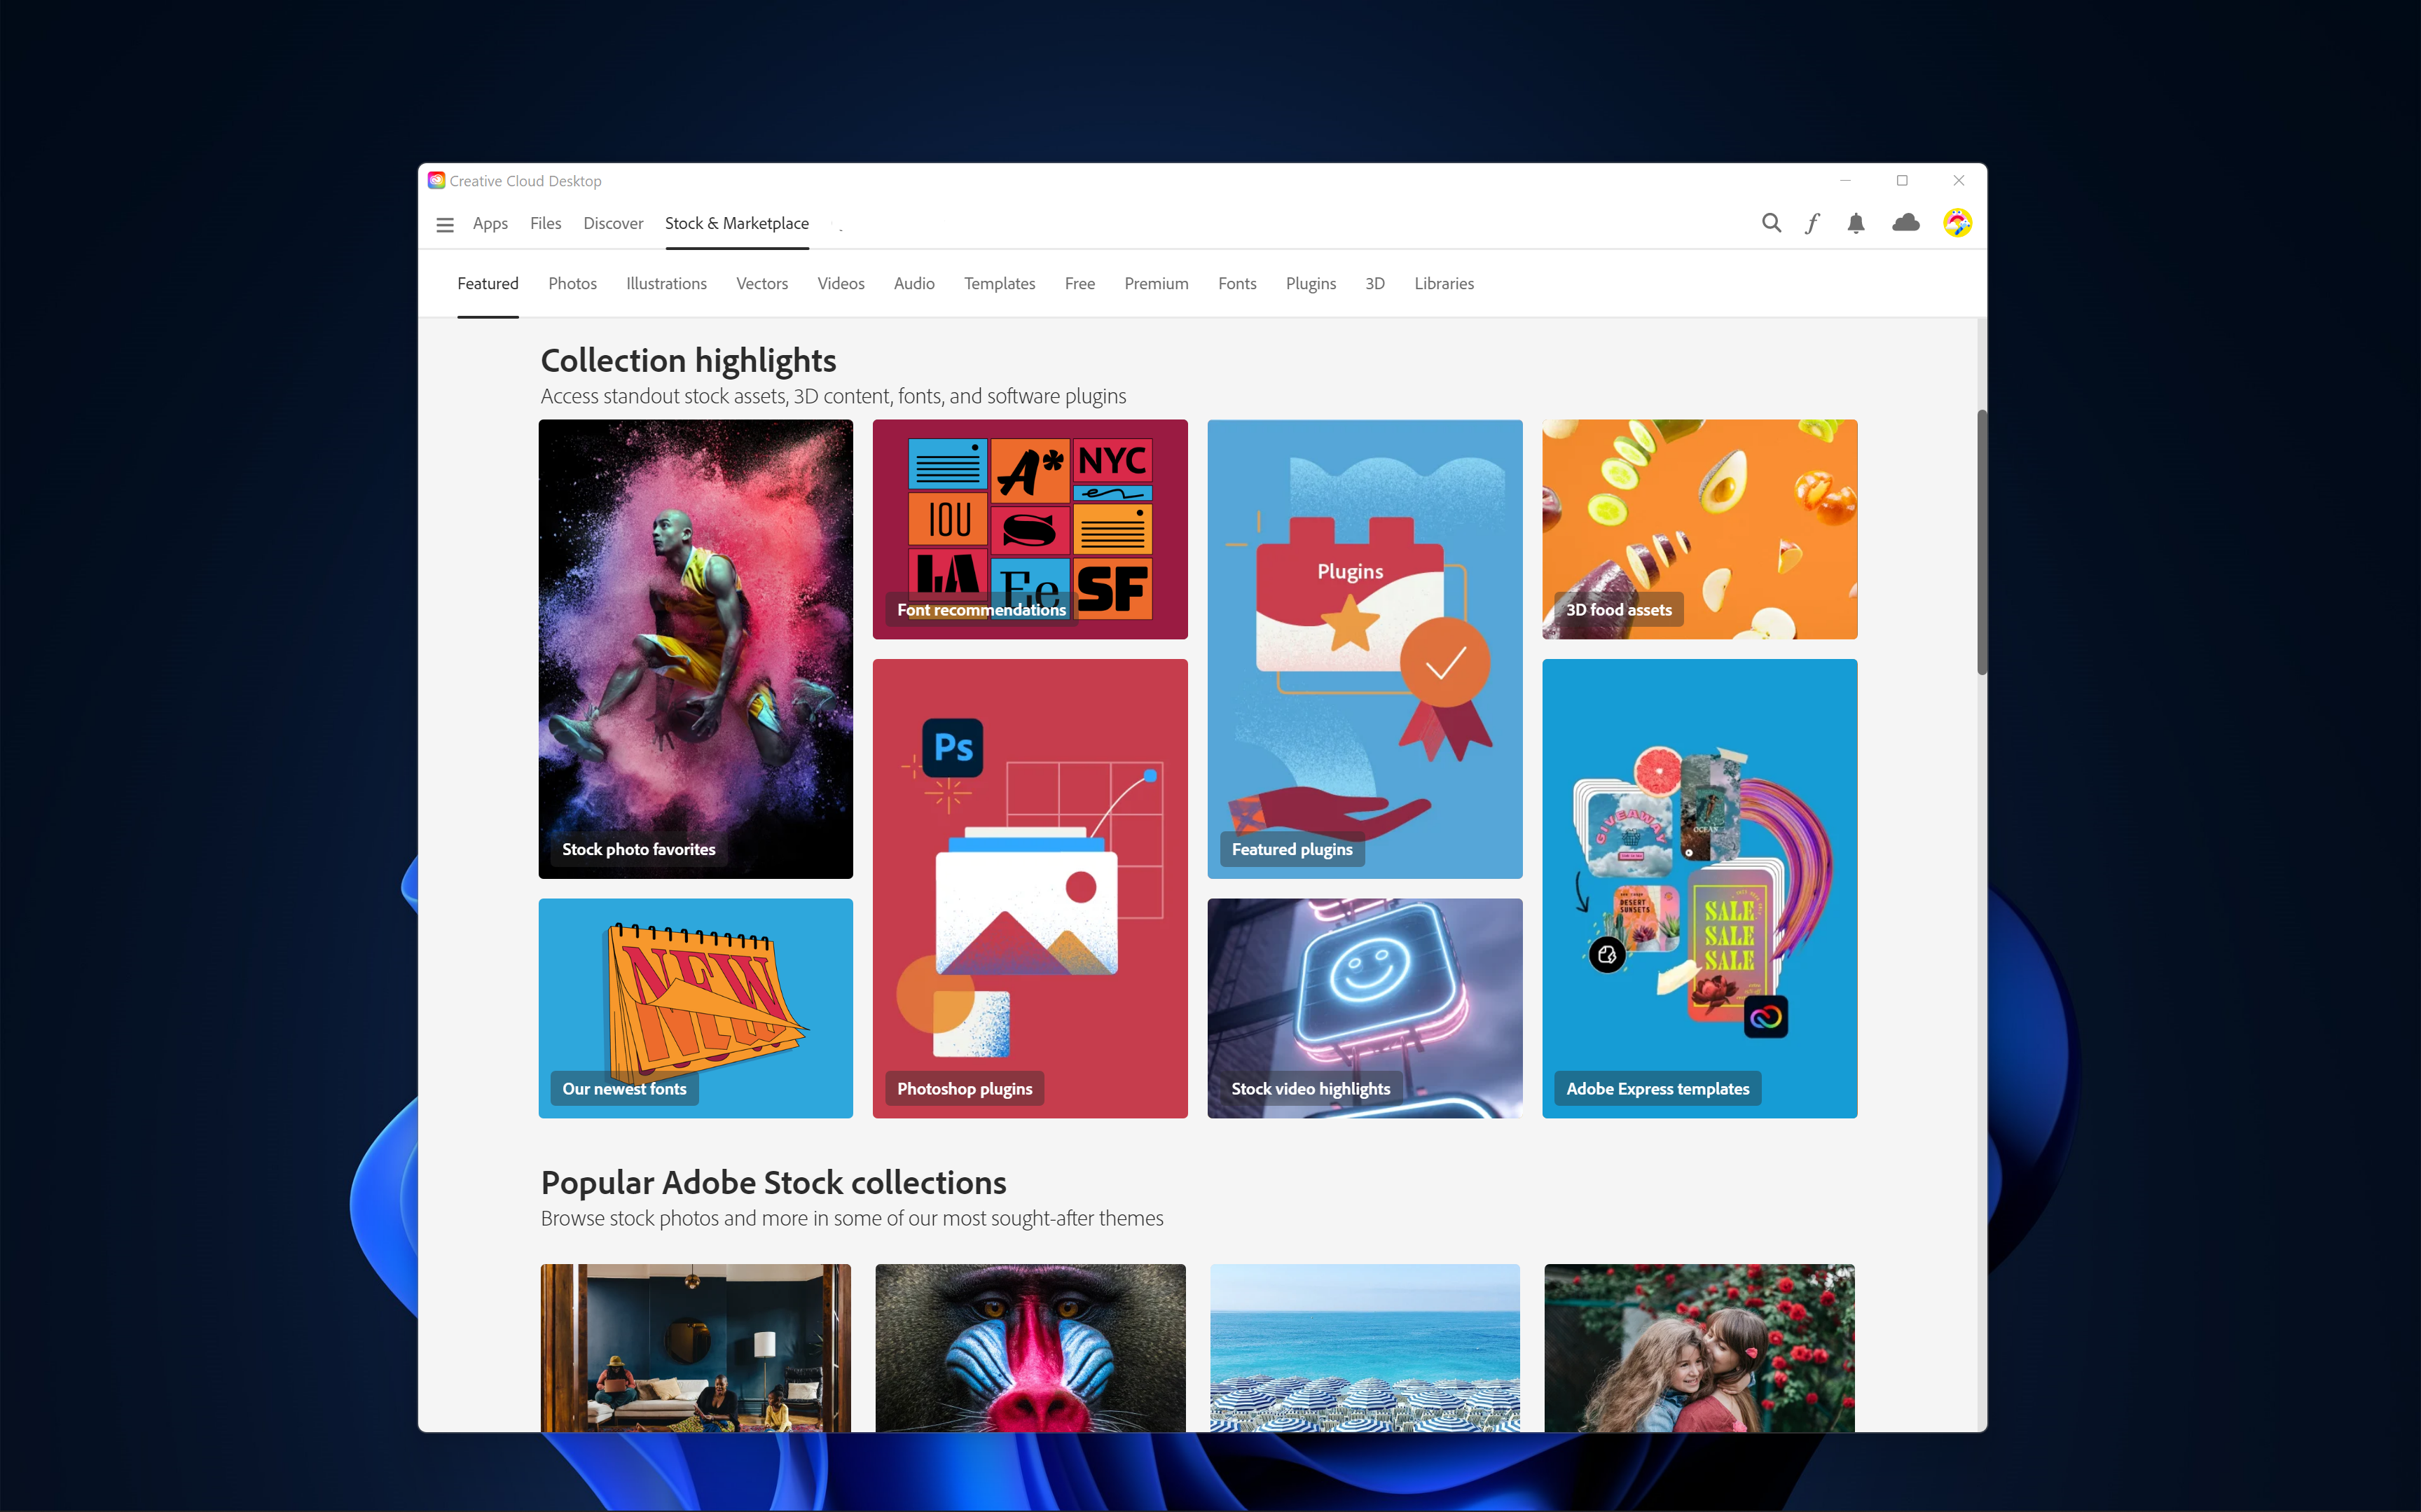The image size is (2421, 1512).
Task: Open the Templates category
Action: click(x=999, y=283)
